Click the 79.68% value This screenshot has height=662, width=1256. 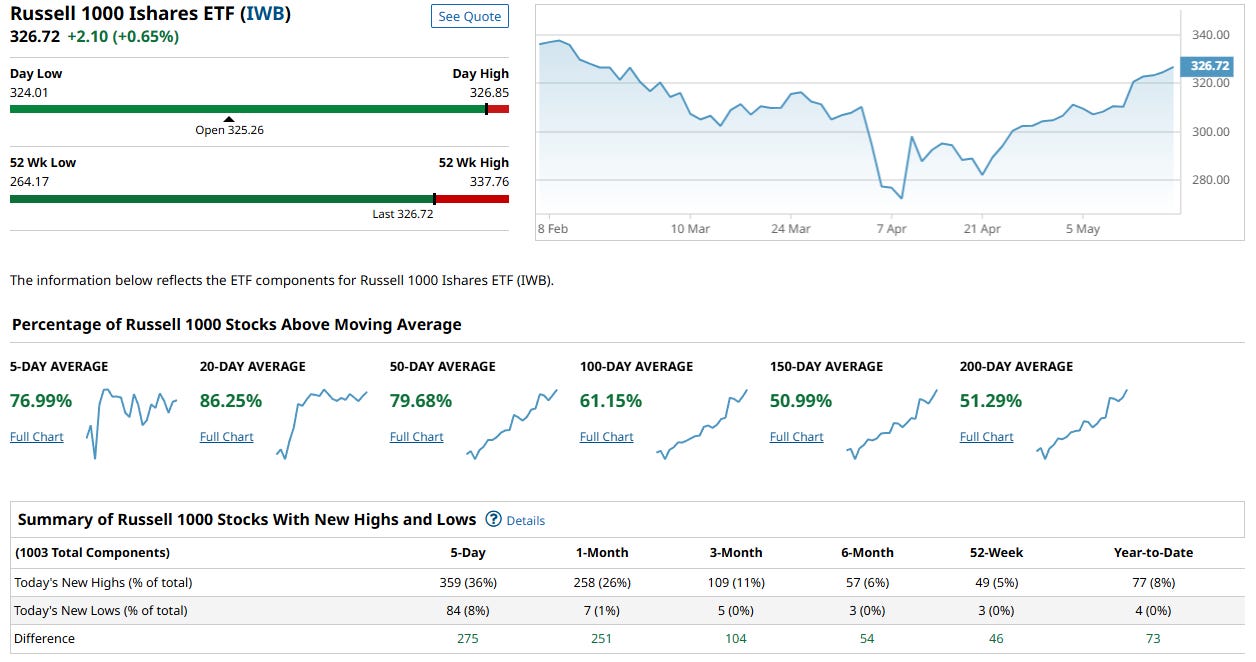[x=421, y=401]
